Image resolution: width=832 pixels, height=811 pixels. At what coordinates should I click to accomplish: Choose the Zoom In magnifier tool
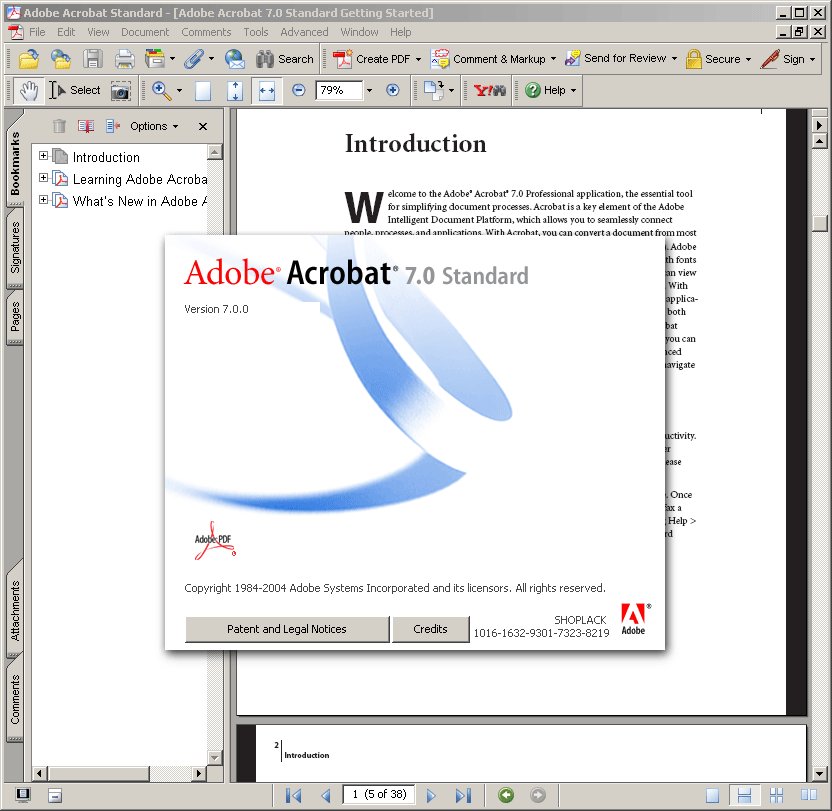pos(161,91)
